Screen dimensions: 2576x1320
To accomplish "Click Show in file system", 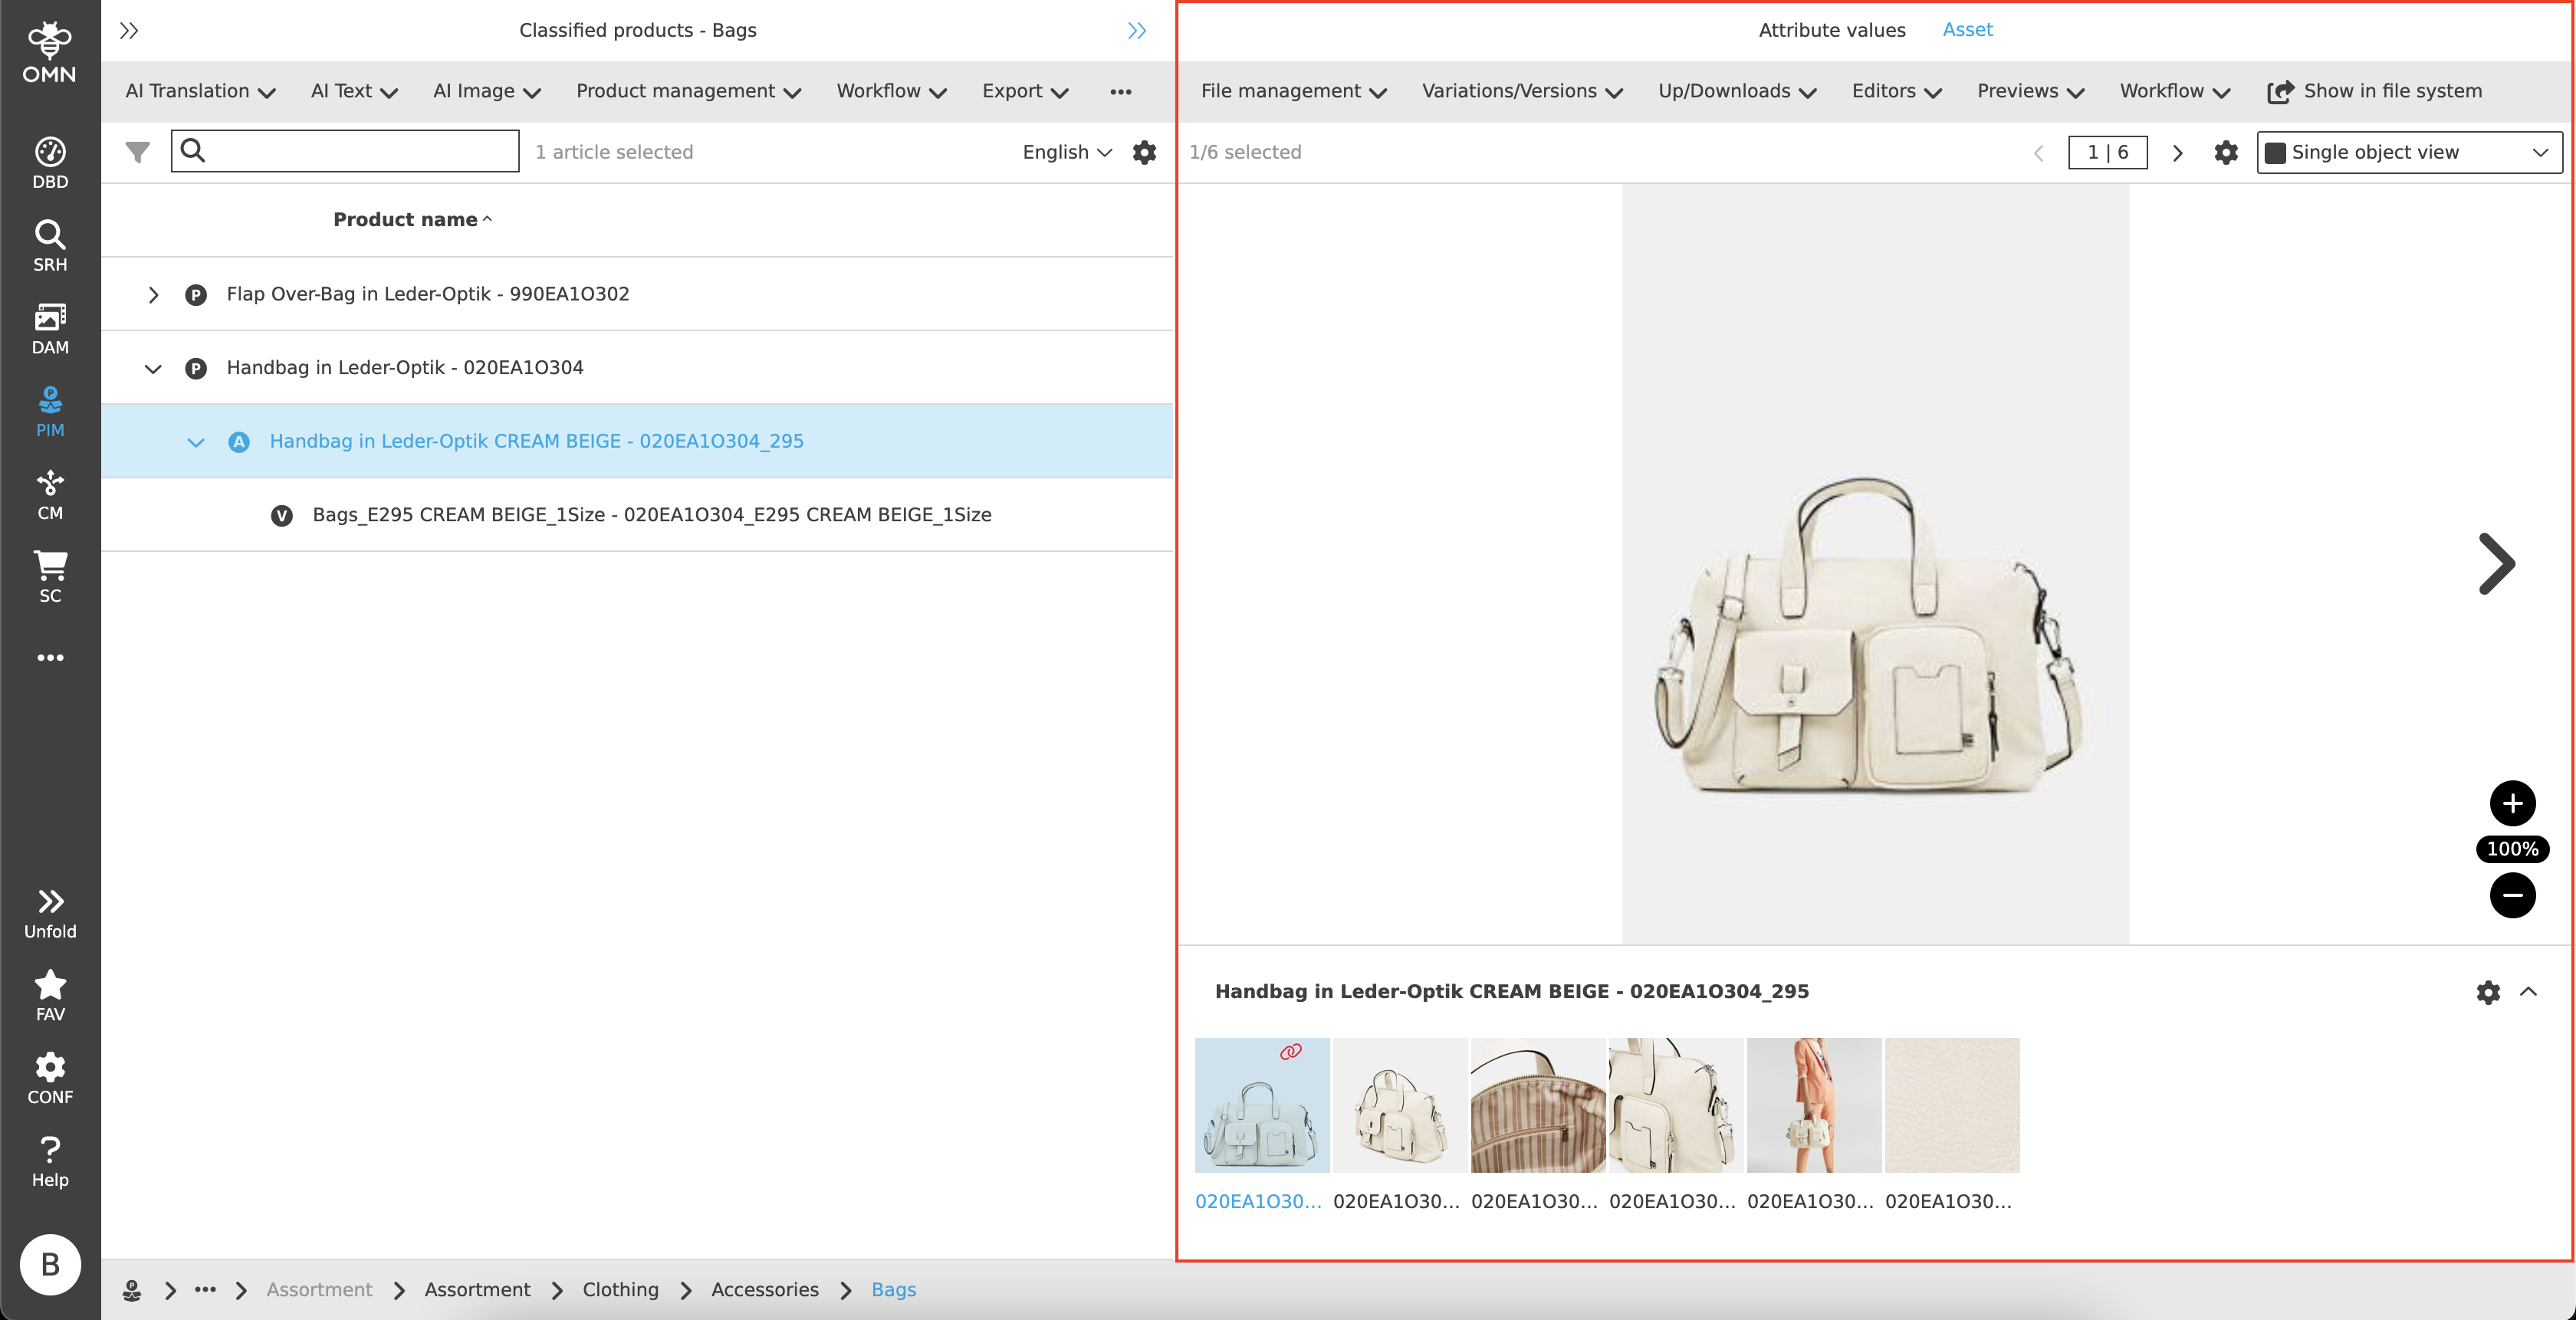I will coord(2374,91).
